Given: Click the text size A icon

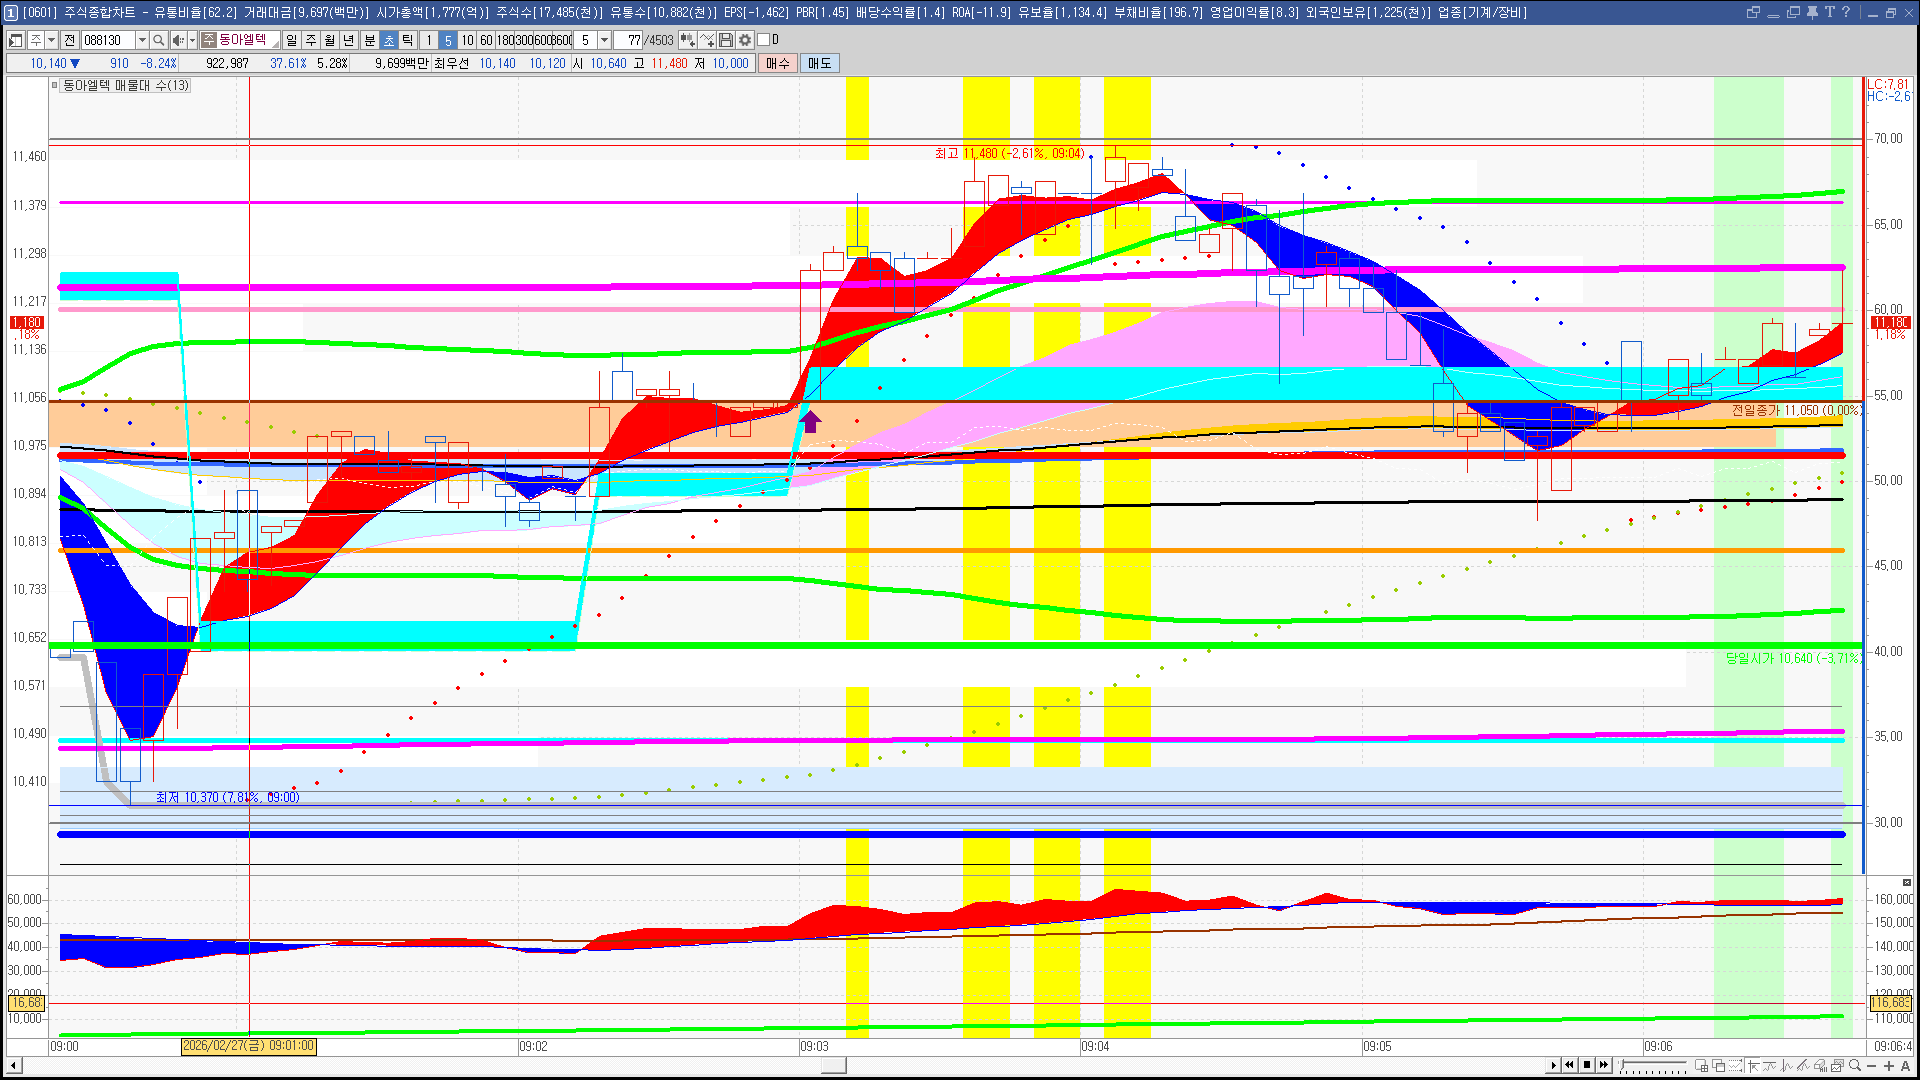Looking at the screenshot, I should coord(1906,1065).
